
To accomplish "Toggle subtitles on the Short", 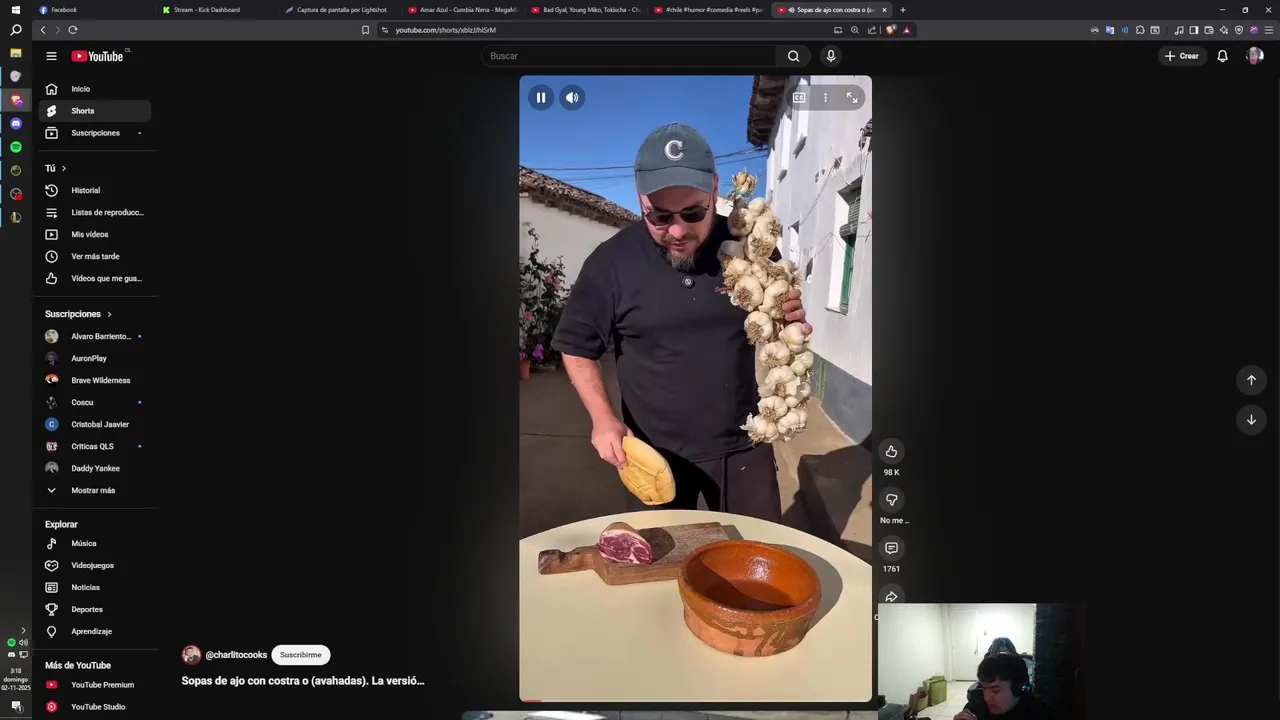I will [x=799, y=97].
